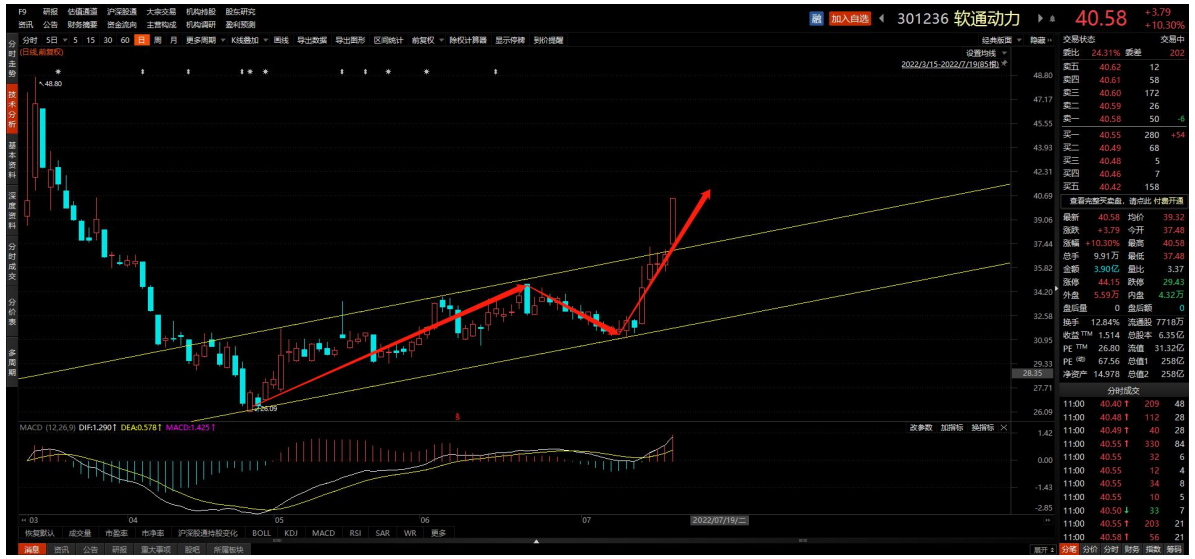Viewport: 1195px width, 559px height.
Task: Open 资金流向 in top menu
Action: tap(121, 24)
